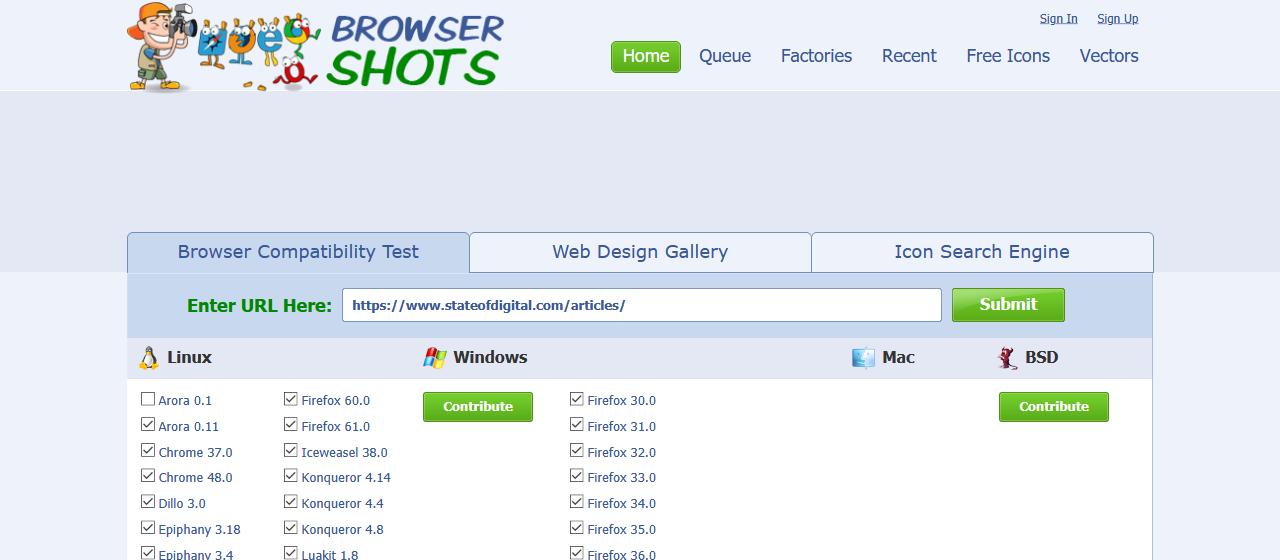Open the Home menu item
Viewport: 1280px width, 560px height.
click(646, 56)
